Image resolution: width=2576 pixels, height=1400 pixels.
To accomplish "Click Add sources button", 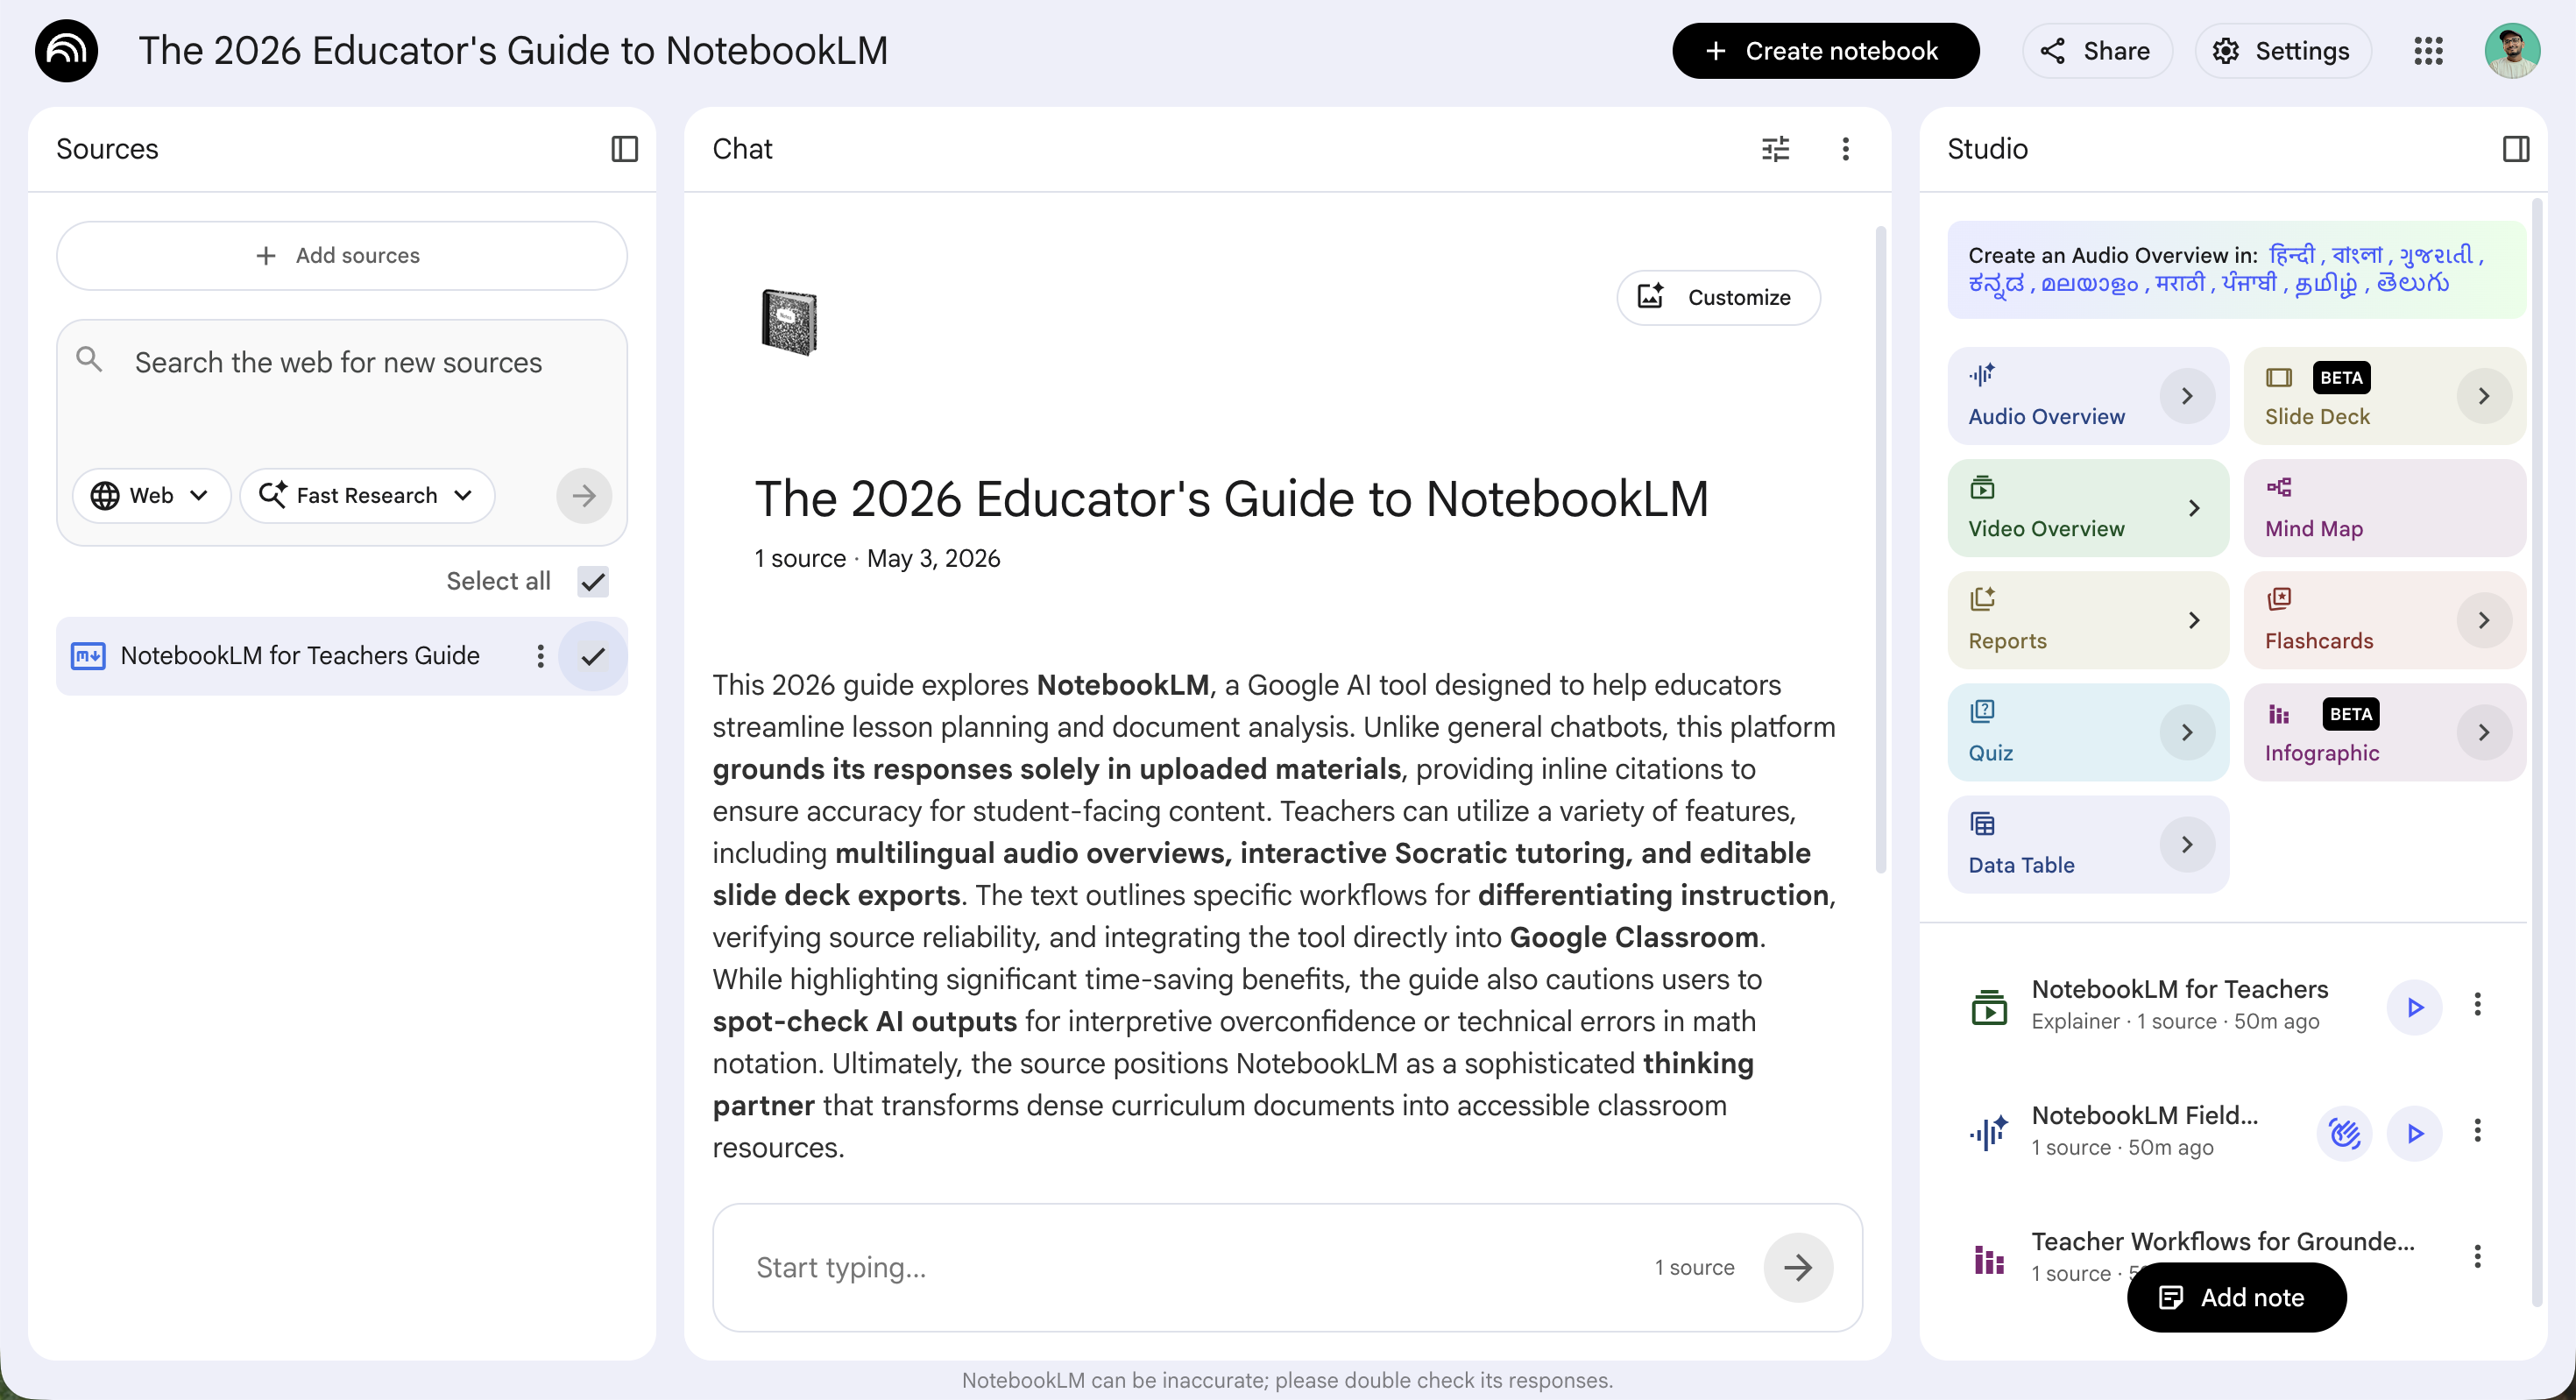I will pos(341,256).
